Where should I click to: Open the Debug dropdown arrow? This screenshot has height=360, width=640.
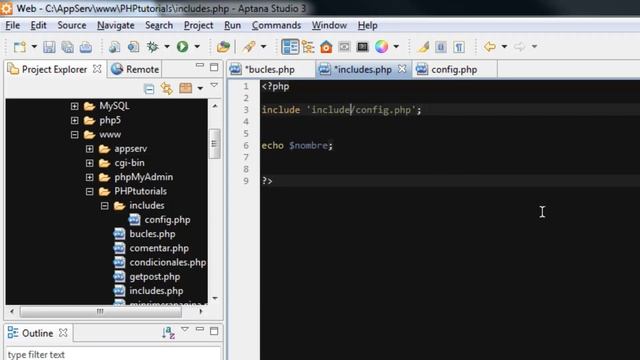coord(167,47)
